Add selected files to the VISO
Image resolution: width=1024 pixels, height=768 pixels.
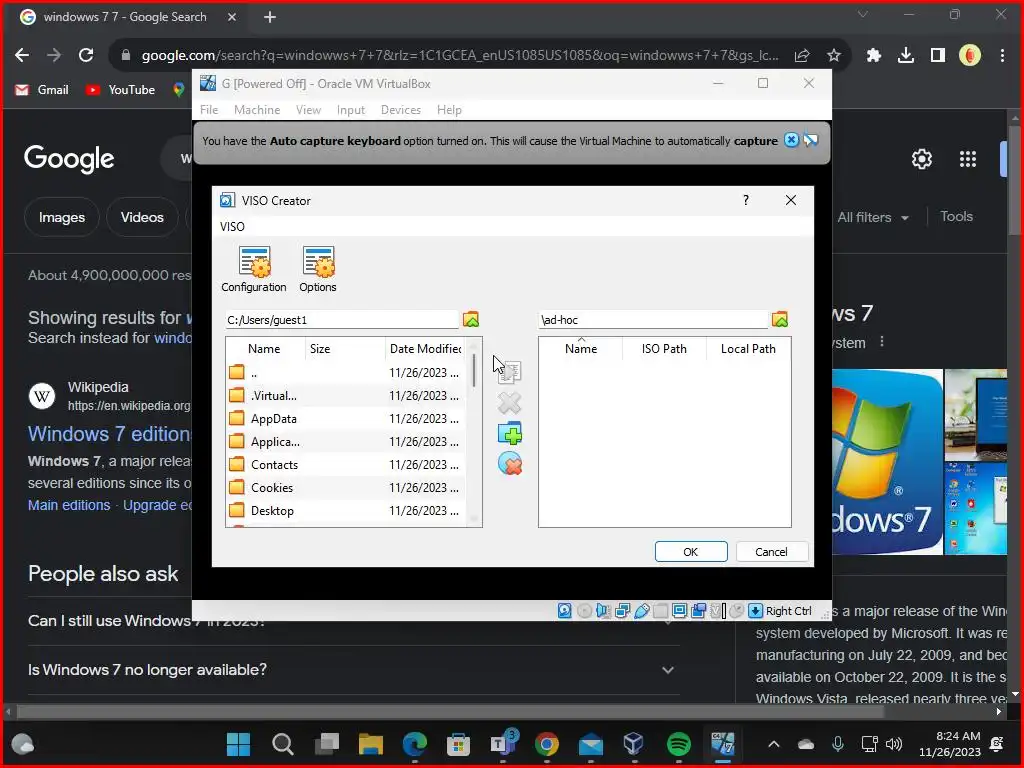click(x=509, y=372)
